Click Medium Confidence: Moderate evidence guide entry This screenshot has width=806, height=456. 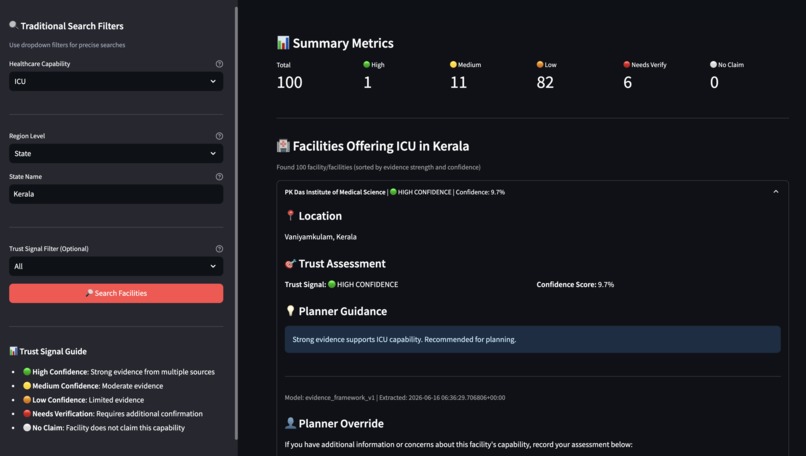pos(93,386)
